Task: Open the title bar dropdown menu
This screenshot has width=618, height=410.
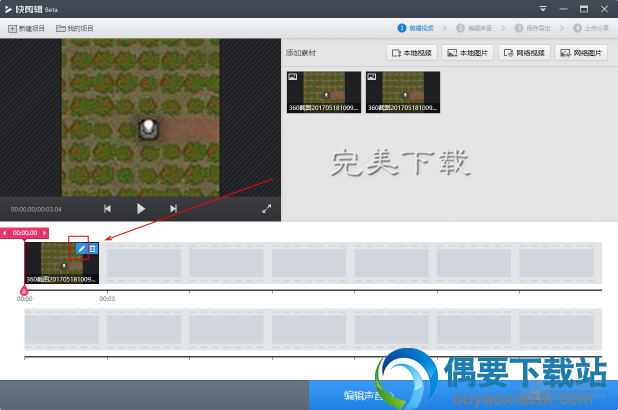Action: click(x=543, y=9)
